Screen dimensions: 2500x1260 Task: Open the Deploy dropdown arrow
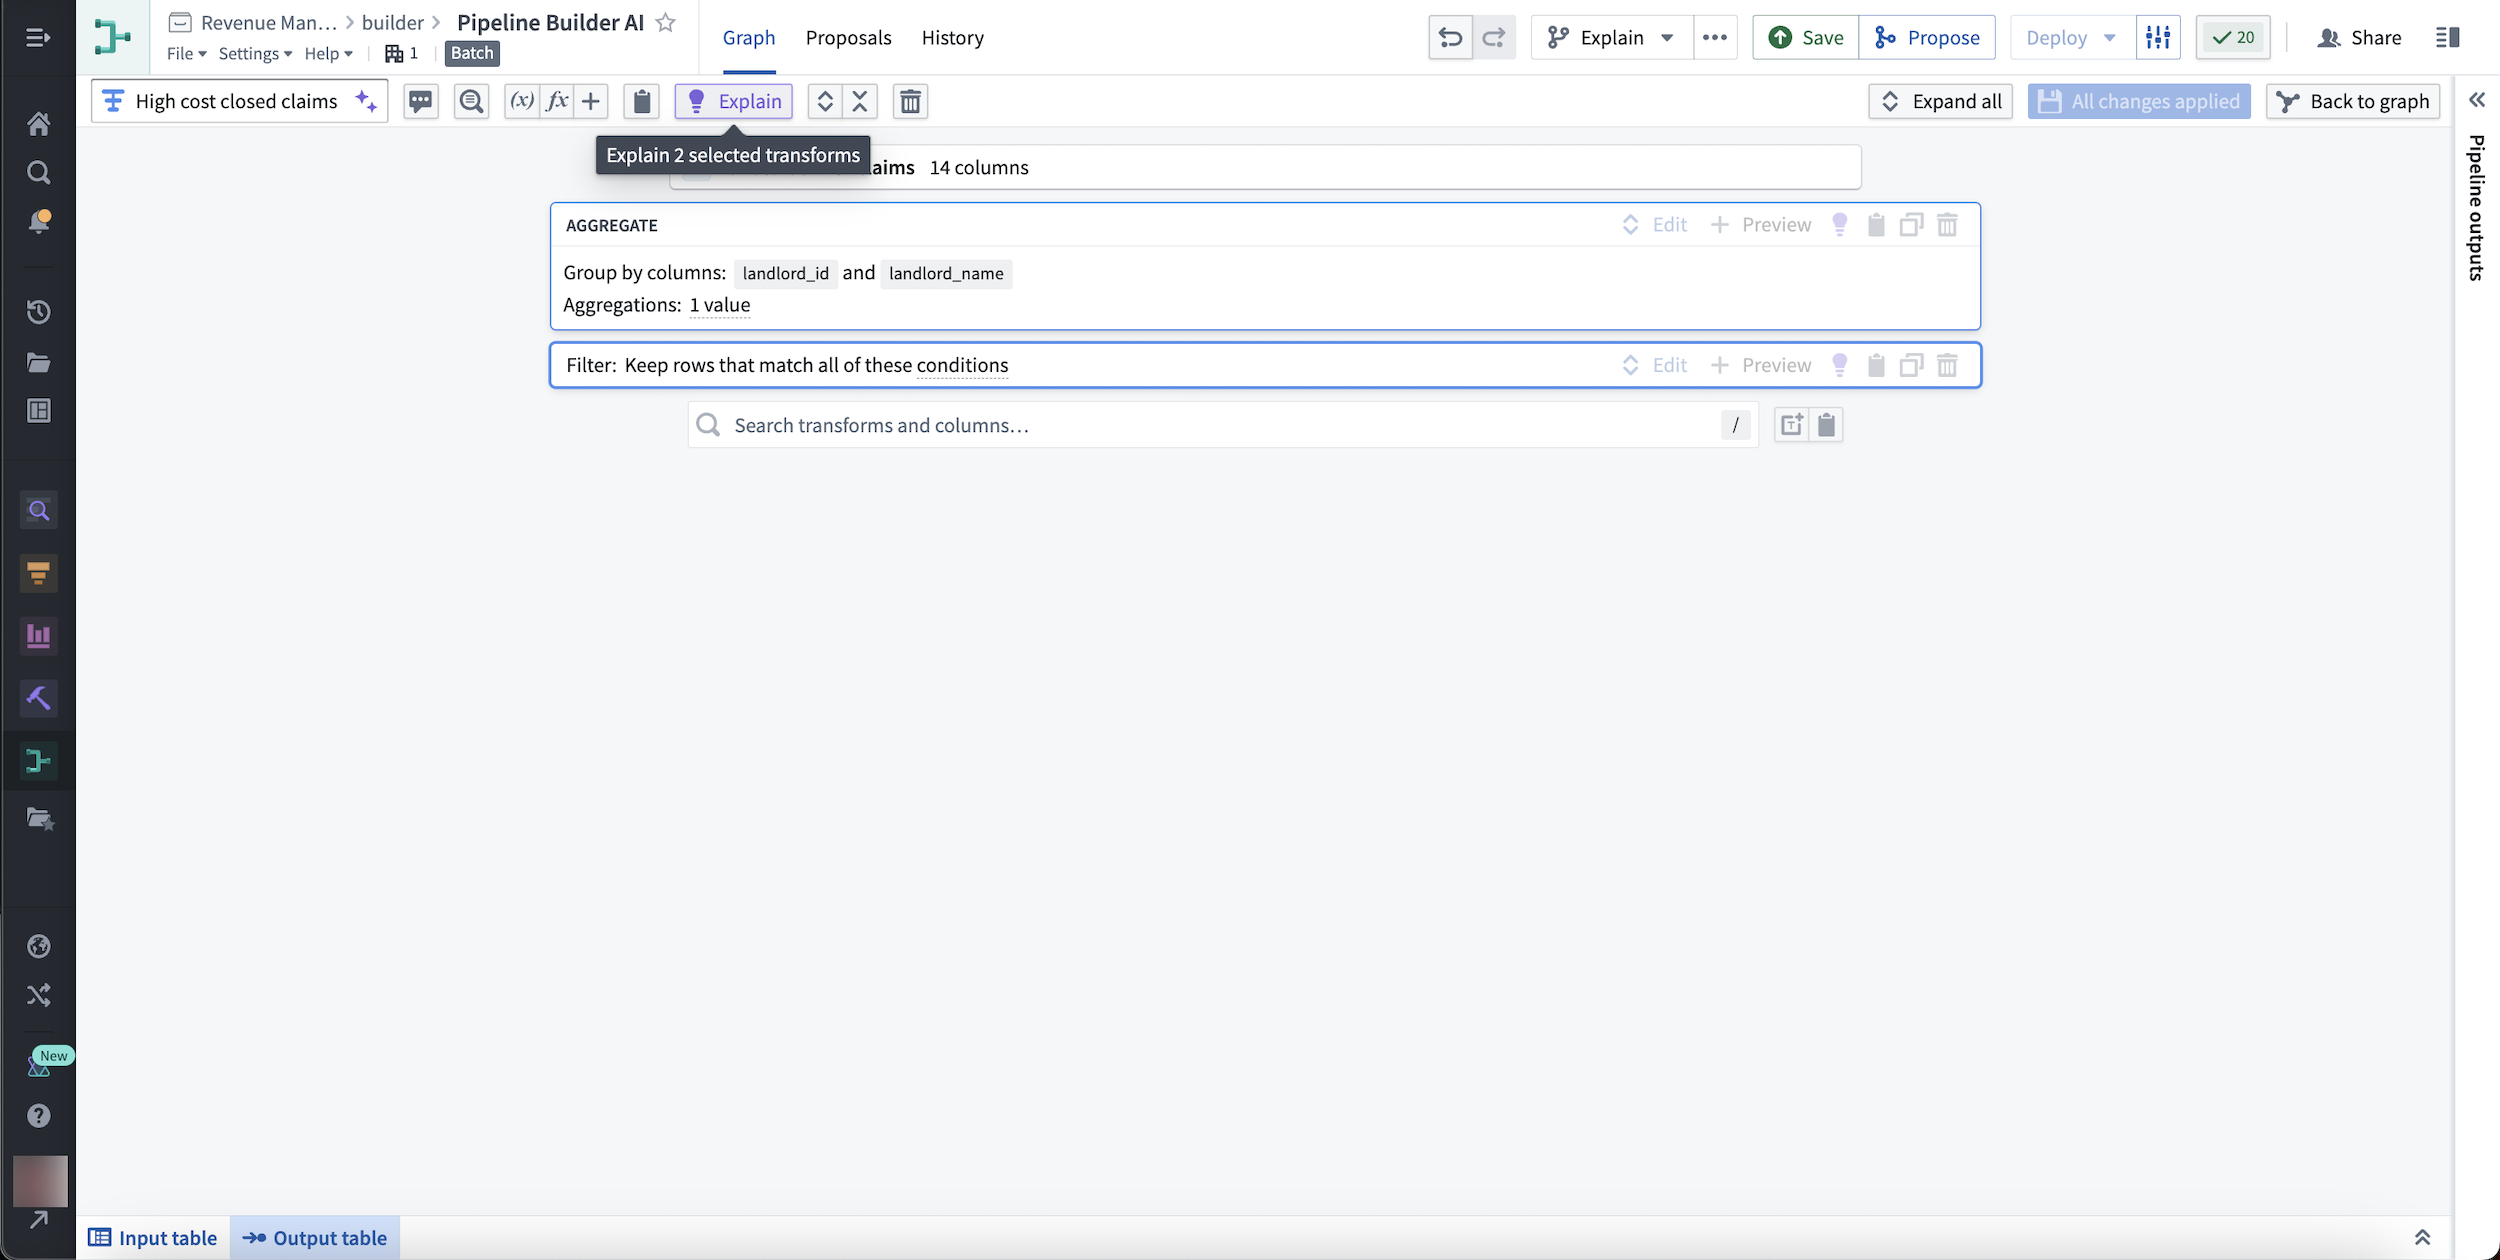[2110, 38]
